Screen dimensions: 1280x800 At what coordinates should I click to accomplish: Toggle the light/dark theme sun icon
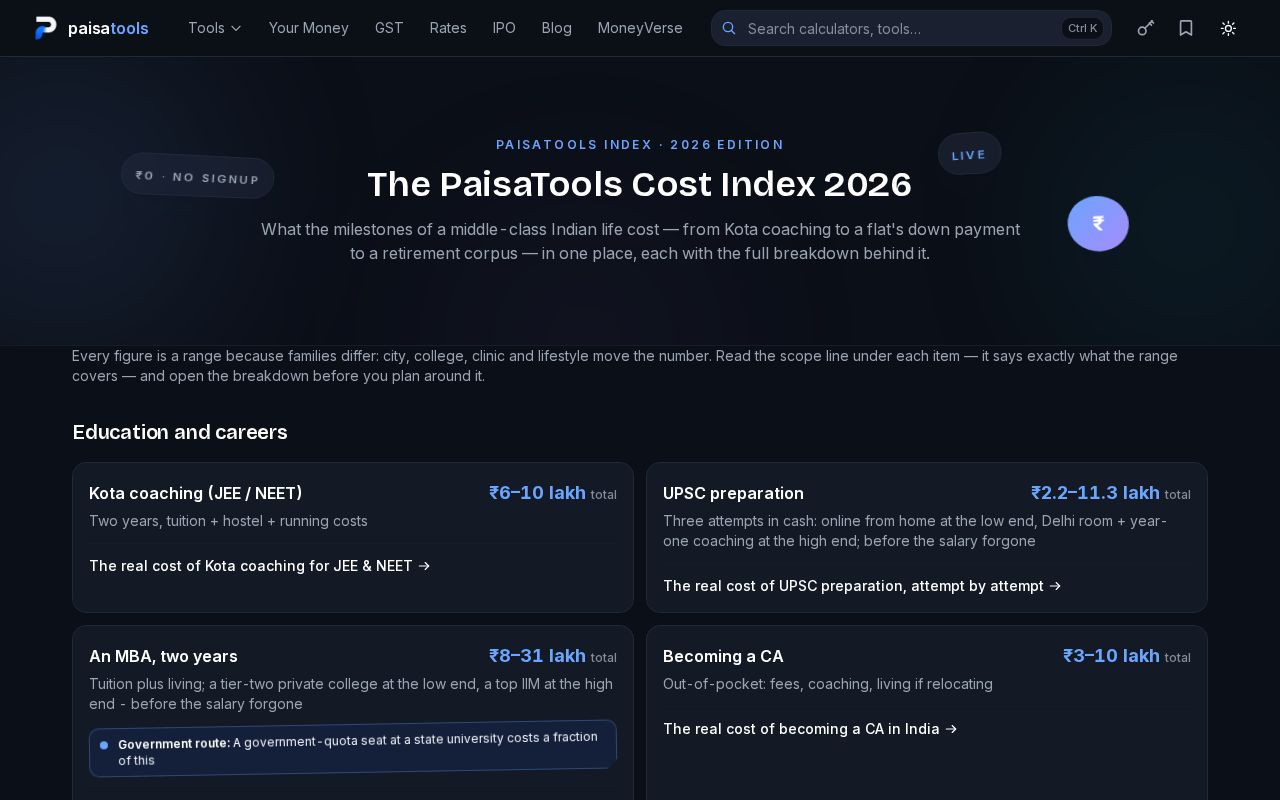tap(1228, 28)
